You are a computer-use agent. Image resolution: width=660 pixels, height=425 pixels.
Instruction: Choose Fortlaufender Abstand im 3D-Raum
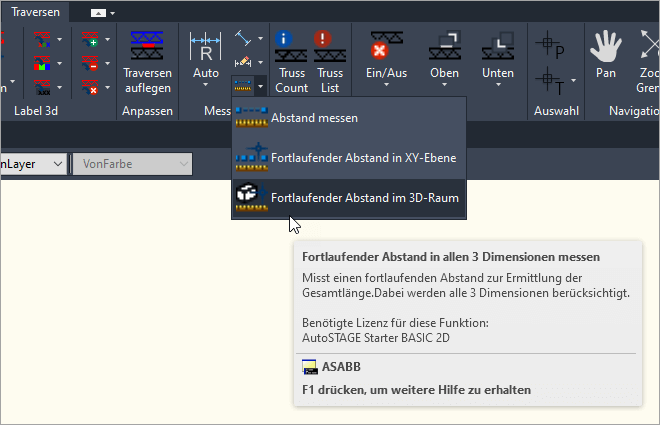(349, 198)
